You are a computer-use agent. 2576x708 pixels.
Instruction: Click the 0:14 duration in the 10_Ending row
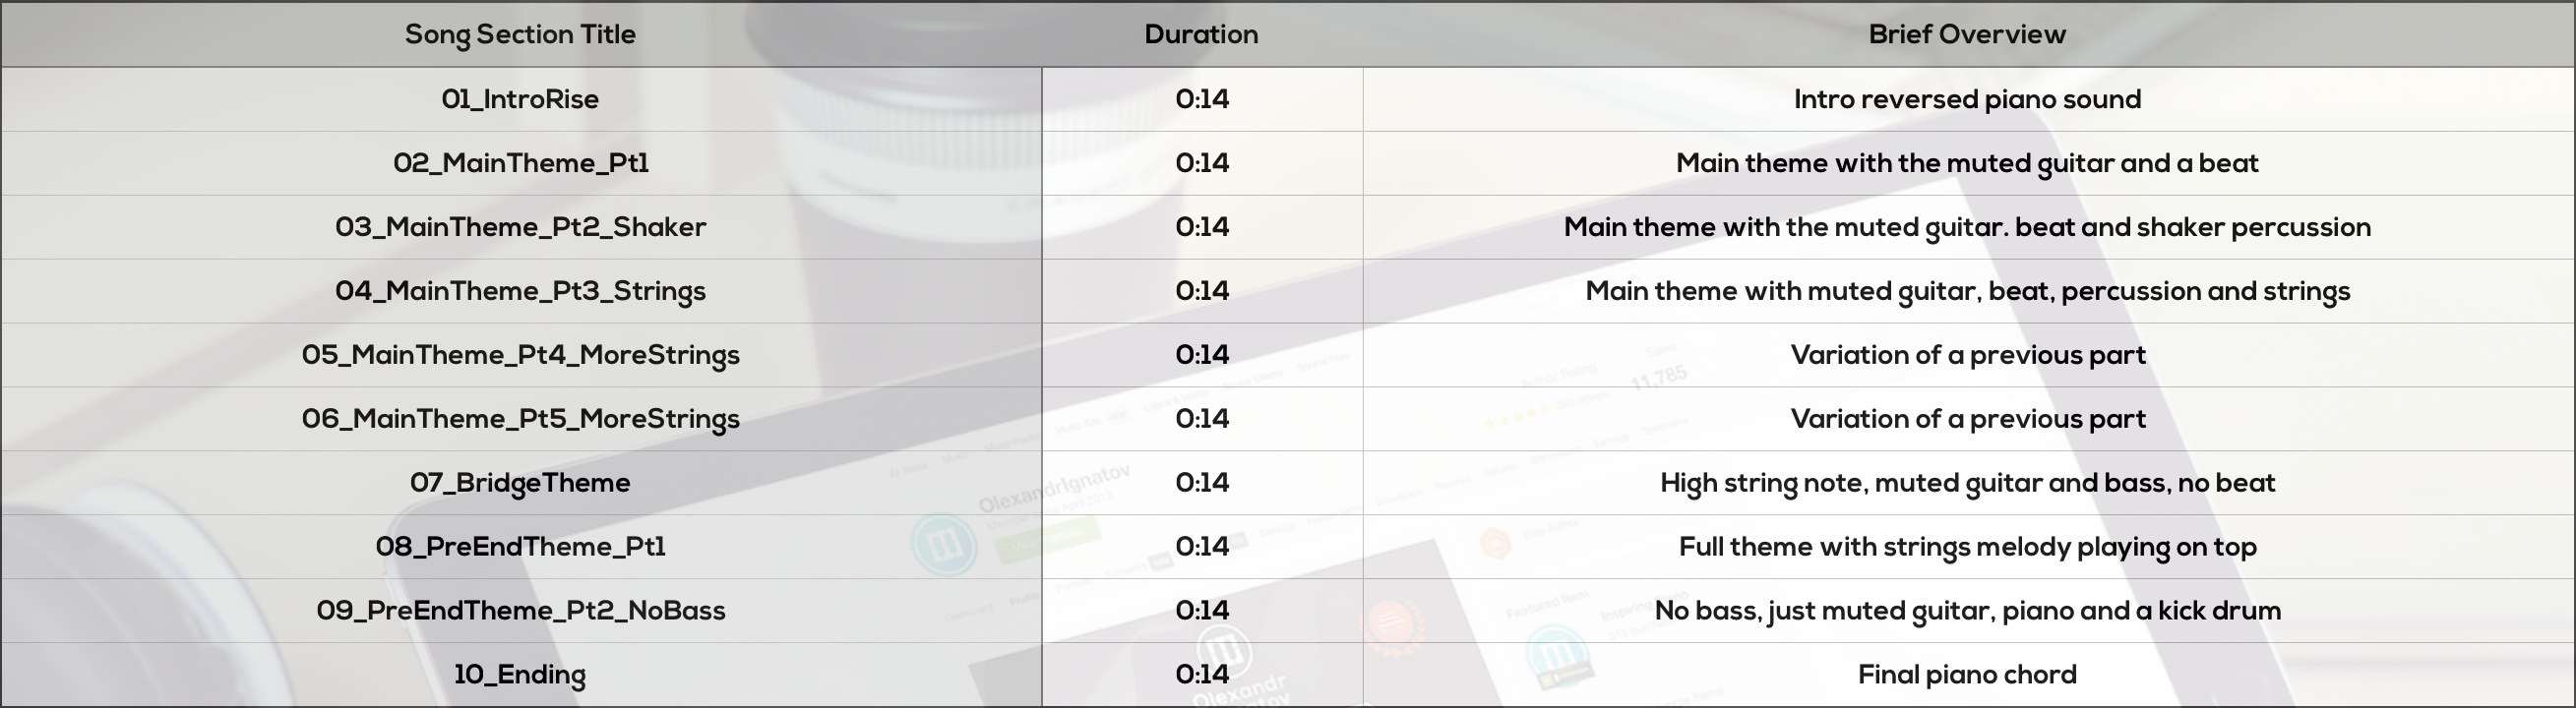[x=1202, y=675]
